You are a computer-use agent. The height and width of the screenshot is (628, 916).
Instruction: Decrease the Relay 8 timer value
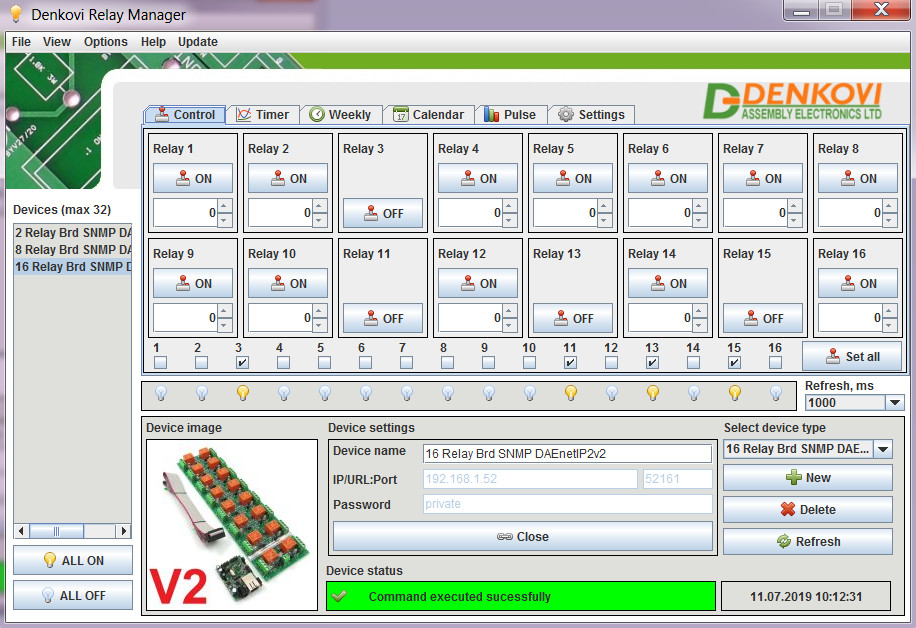point(890,220)
